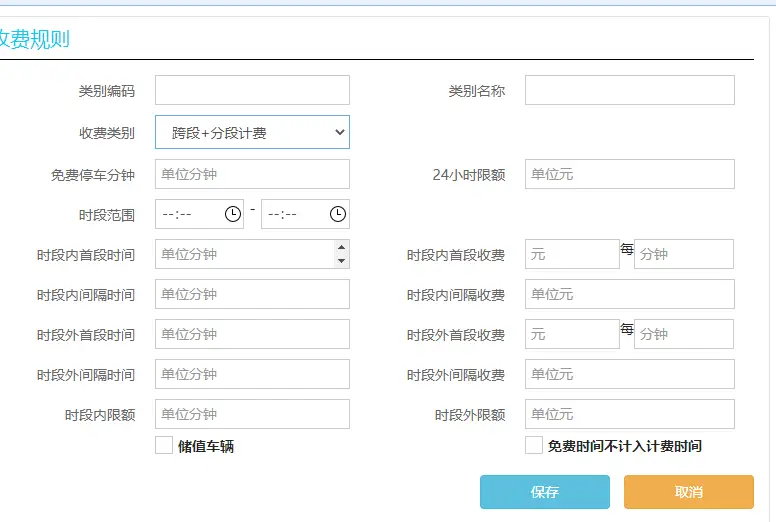Decrease 时段内首段时间 with down arrow

click(342, 261)
